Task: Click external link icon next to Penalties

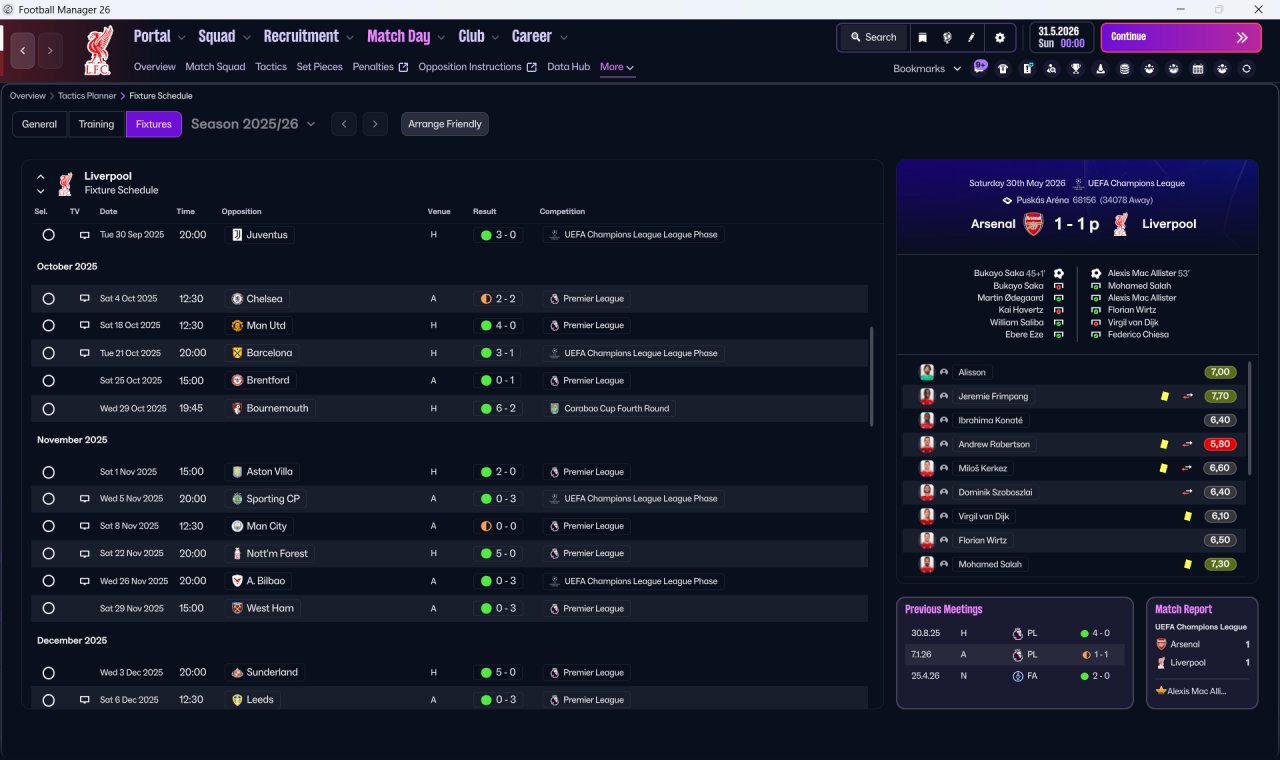Action: click(403, 67)
